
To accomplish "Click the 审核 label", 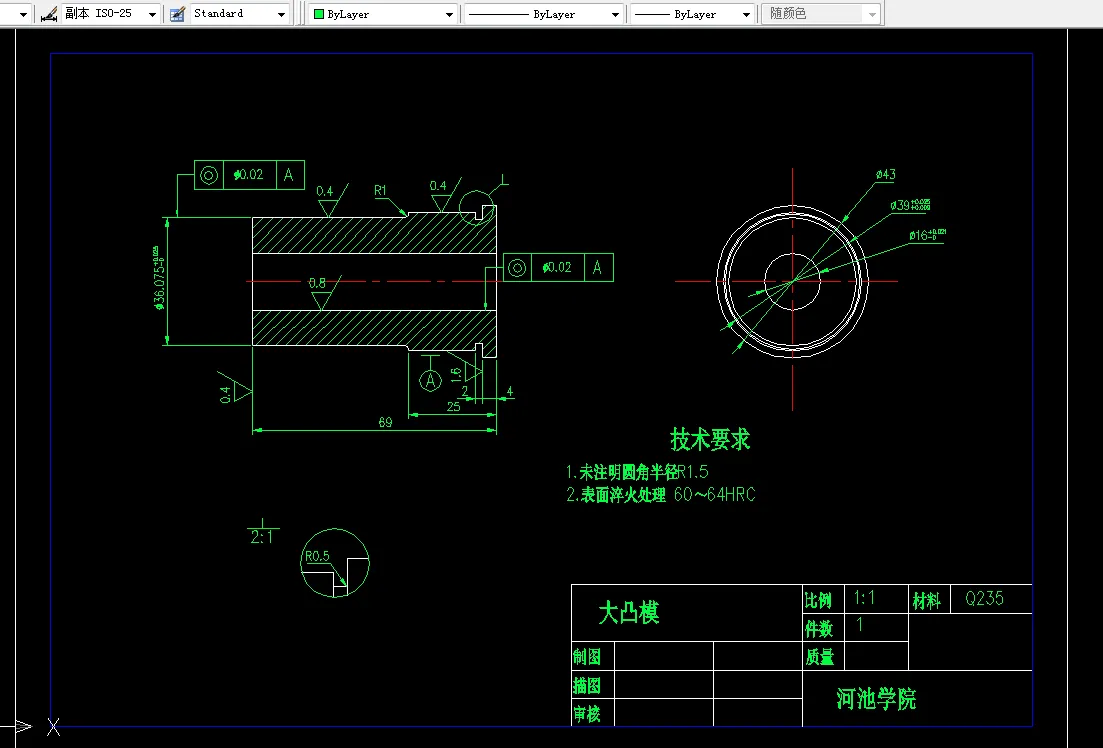I will 587,714.
